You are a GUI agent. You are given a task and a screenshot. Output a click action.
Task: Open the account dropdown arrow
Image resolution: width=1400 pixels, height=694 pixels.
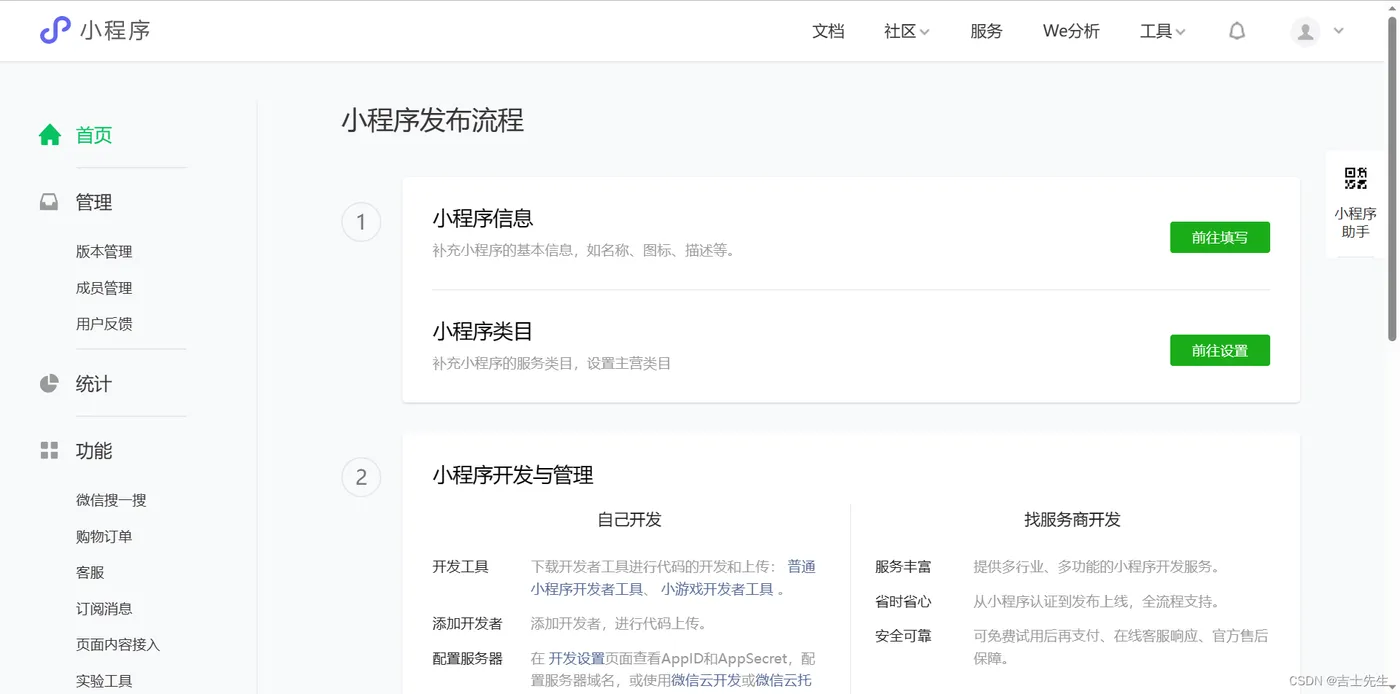(x=1339, y=31)
